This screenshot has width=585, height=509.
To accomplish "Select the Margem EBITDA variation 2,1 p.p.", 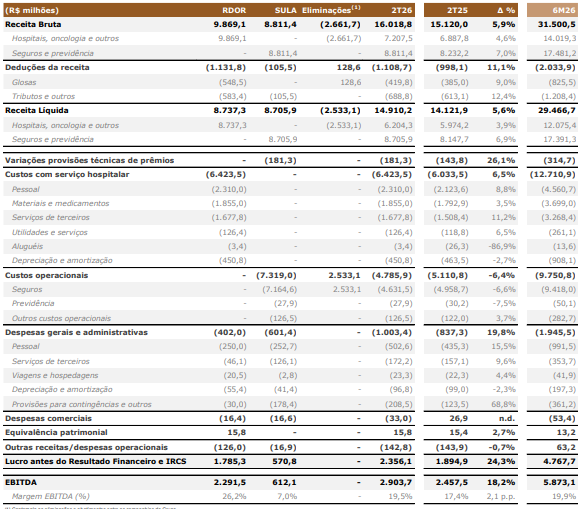I will click(x=501, y=496).
